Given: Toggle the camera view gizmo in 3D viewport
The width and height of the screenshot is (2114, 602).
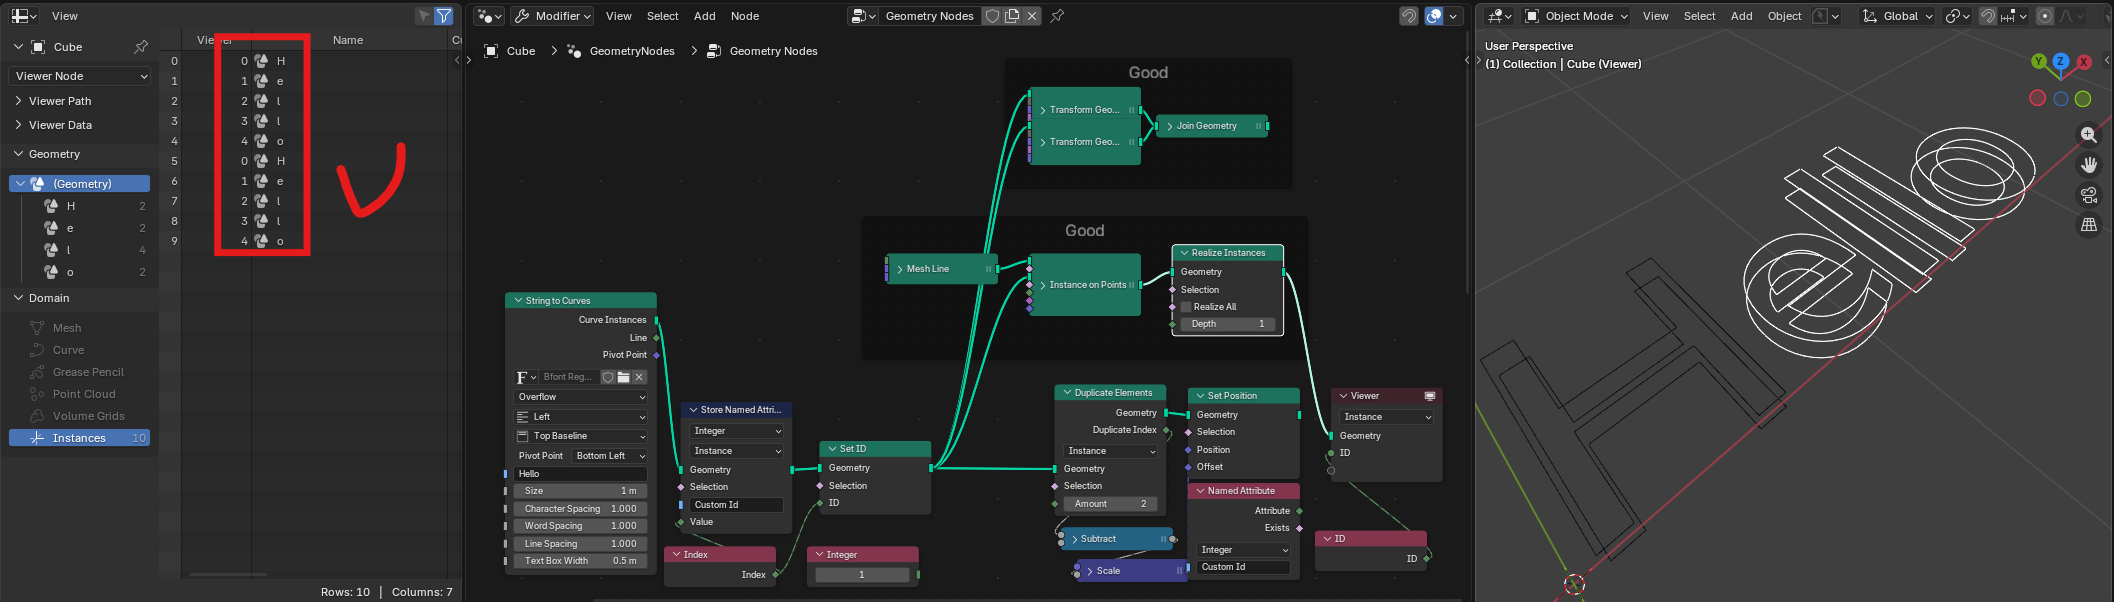Looking at the screenshot, I should 2088,195.
